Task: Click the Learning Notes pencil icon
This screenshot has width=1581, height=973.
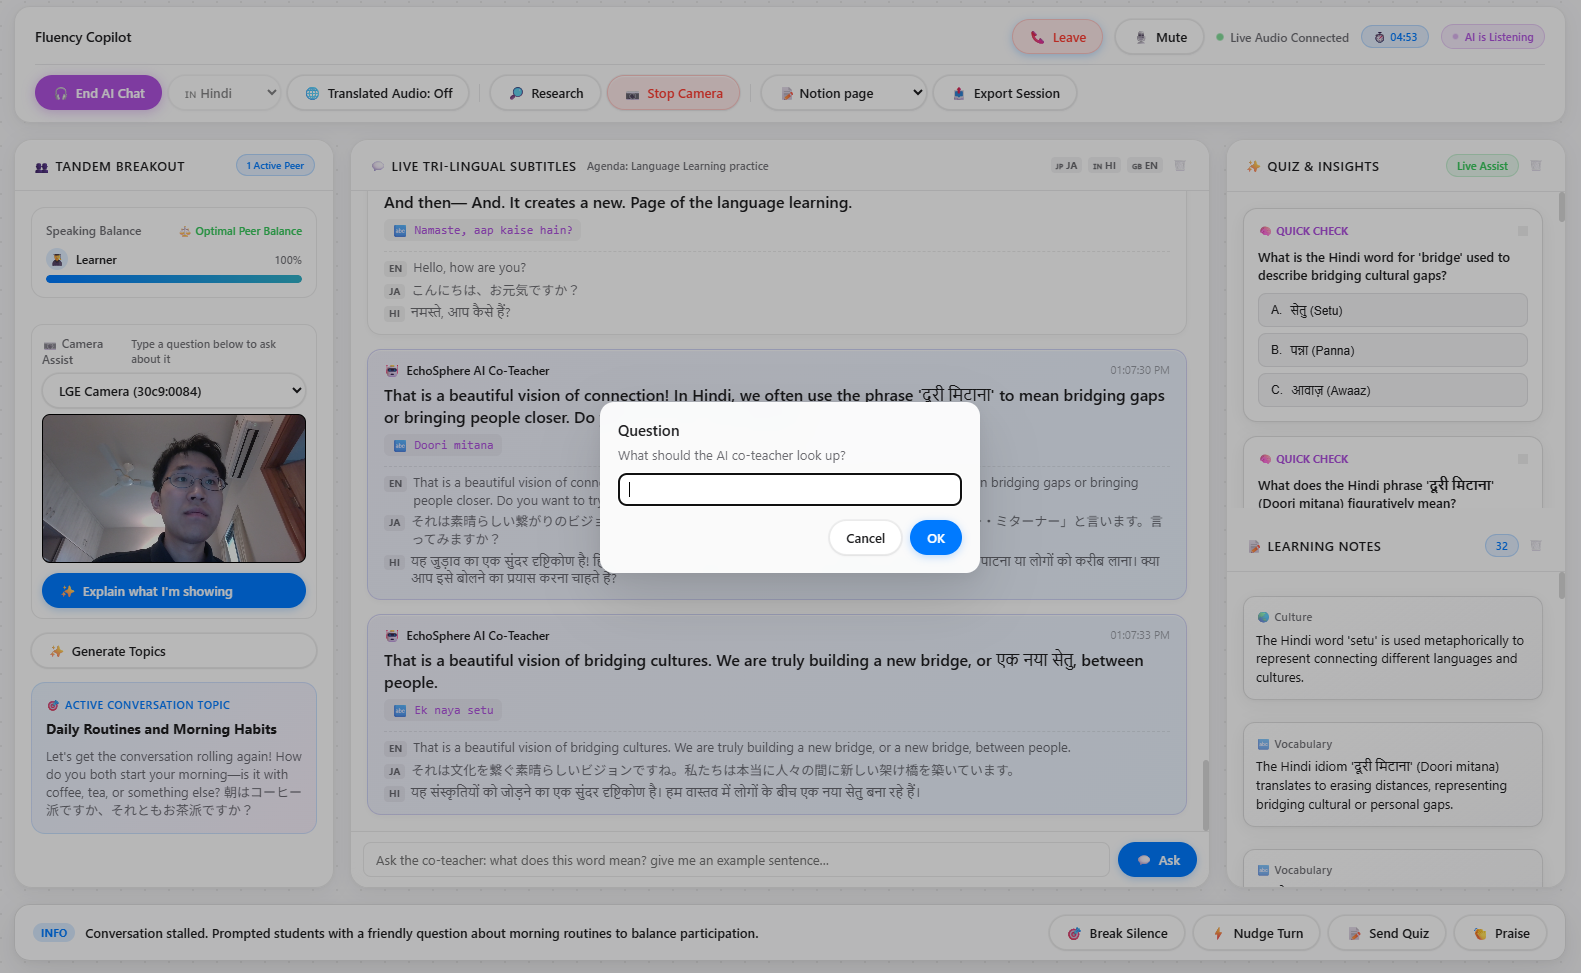Action: (1253, 546)
